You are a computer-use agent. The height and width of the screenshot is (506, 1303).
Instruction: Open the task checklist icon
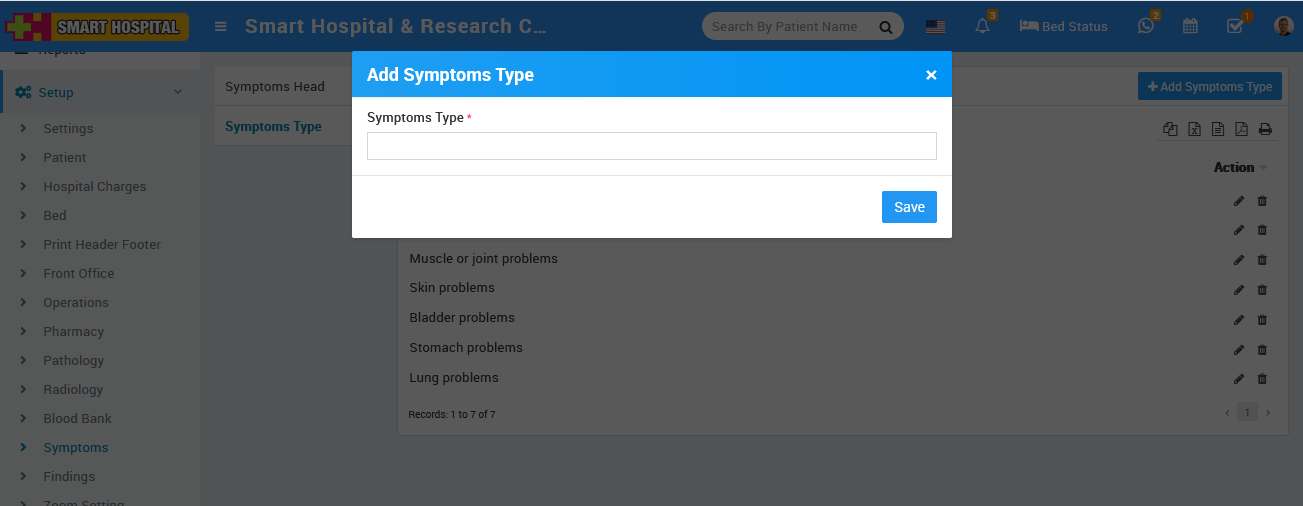(1235, 27)
